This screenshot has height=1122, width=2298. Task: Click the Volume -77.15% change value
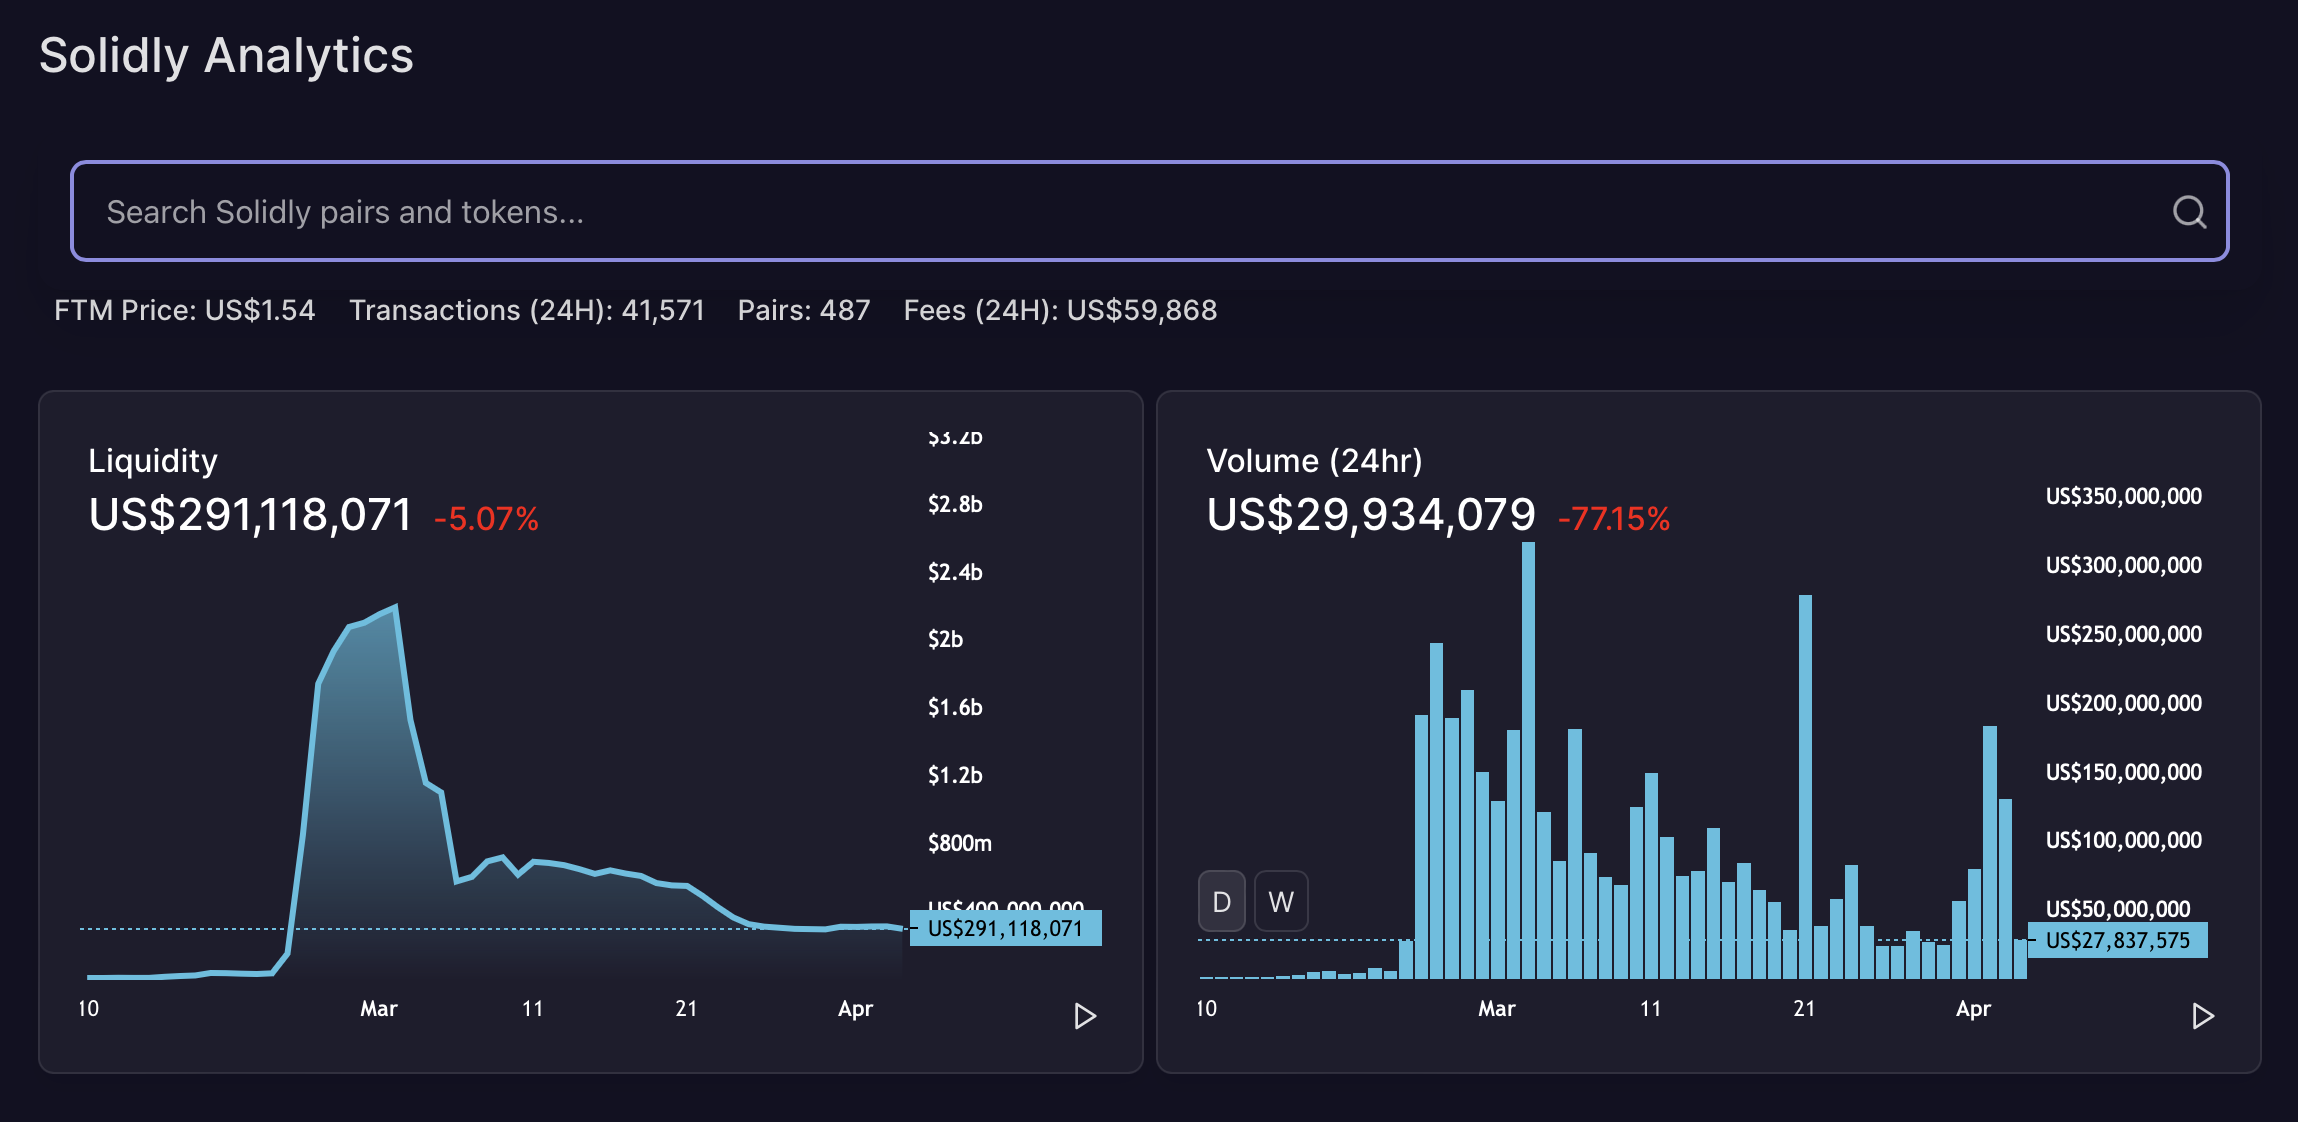1614,518
